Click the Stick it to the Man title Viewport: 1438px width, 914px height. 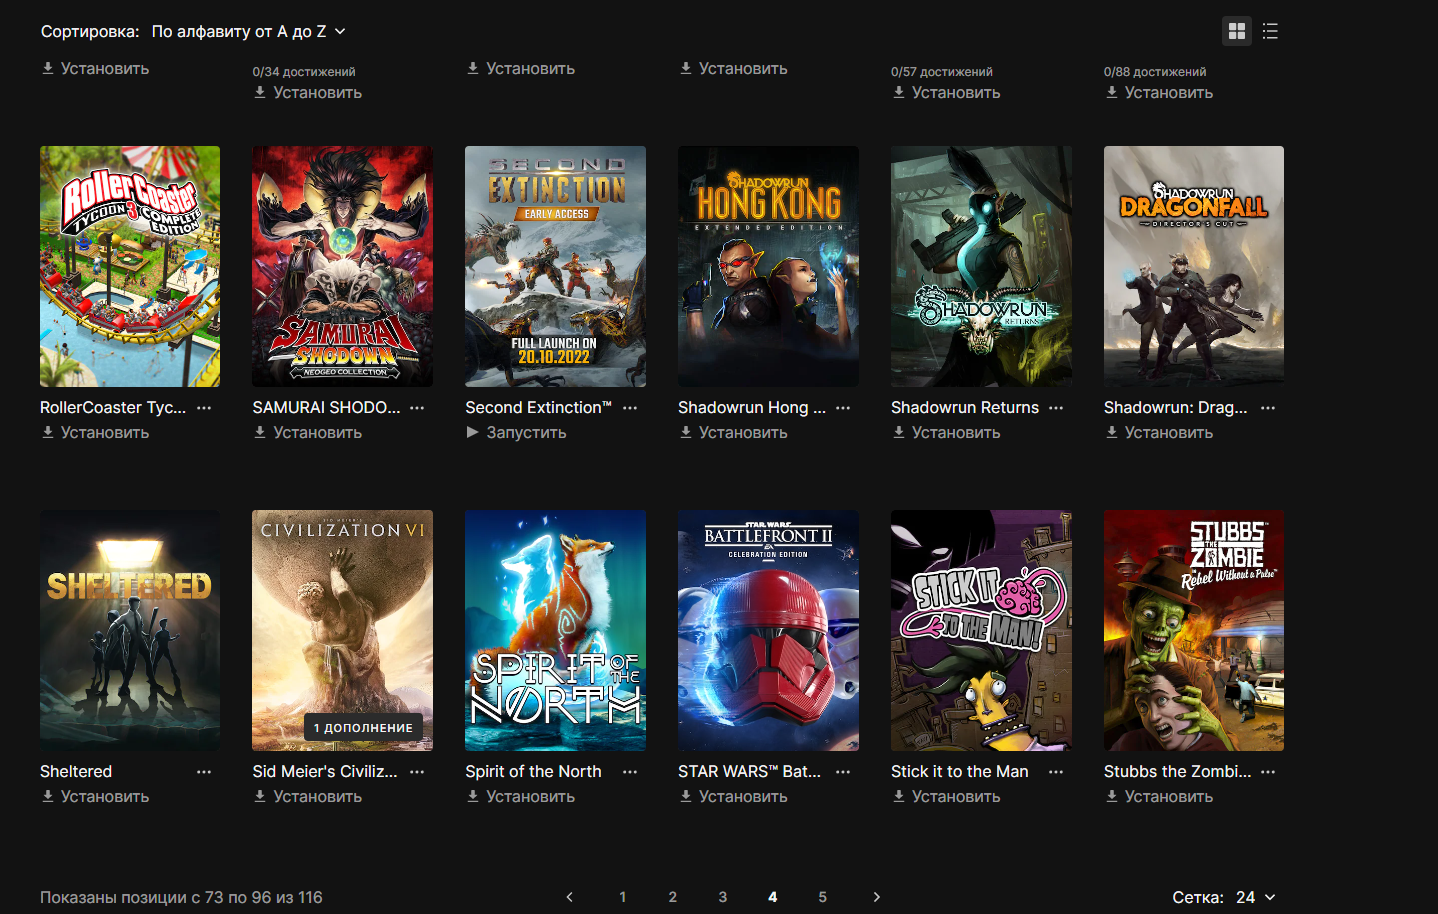tap(959, 772)
